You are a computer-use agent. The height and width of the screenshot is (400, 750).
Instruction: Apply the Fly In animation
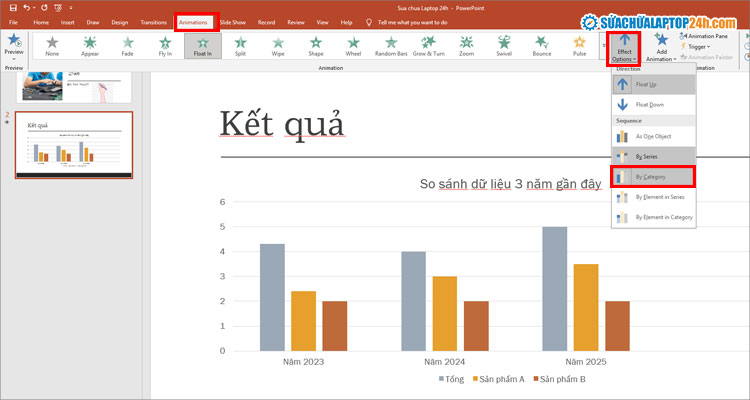pos(165,46)
